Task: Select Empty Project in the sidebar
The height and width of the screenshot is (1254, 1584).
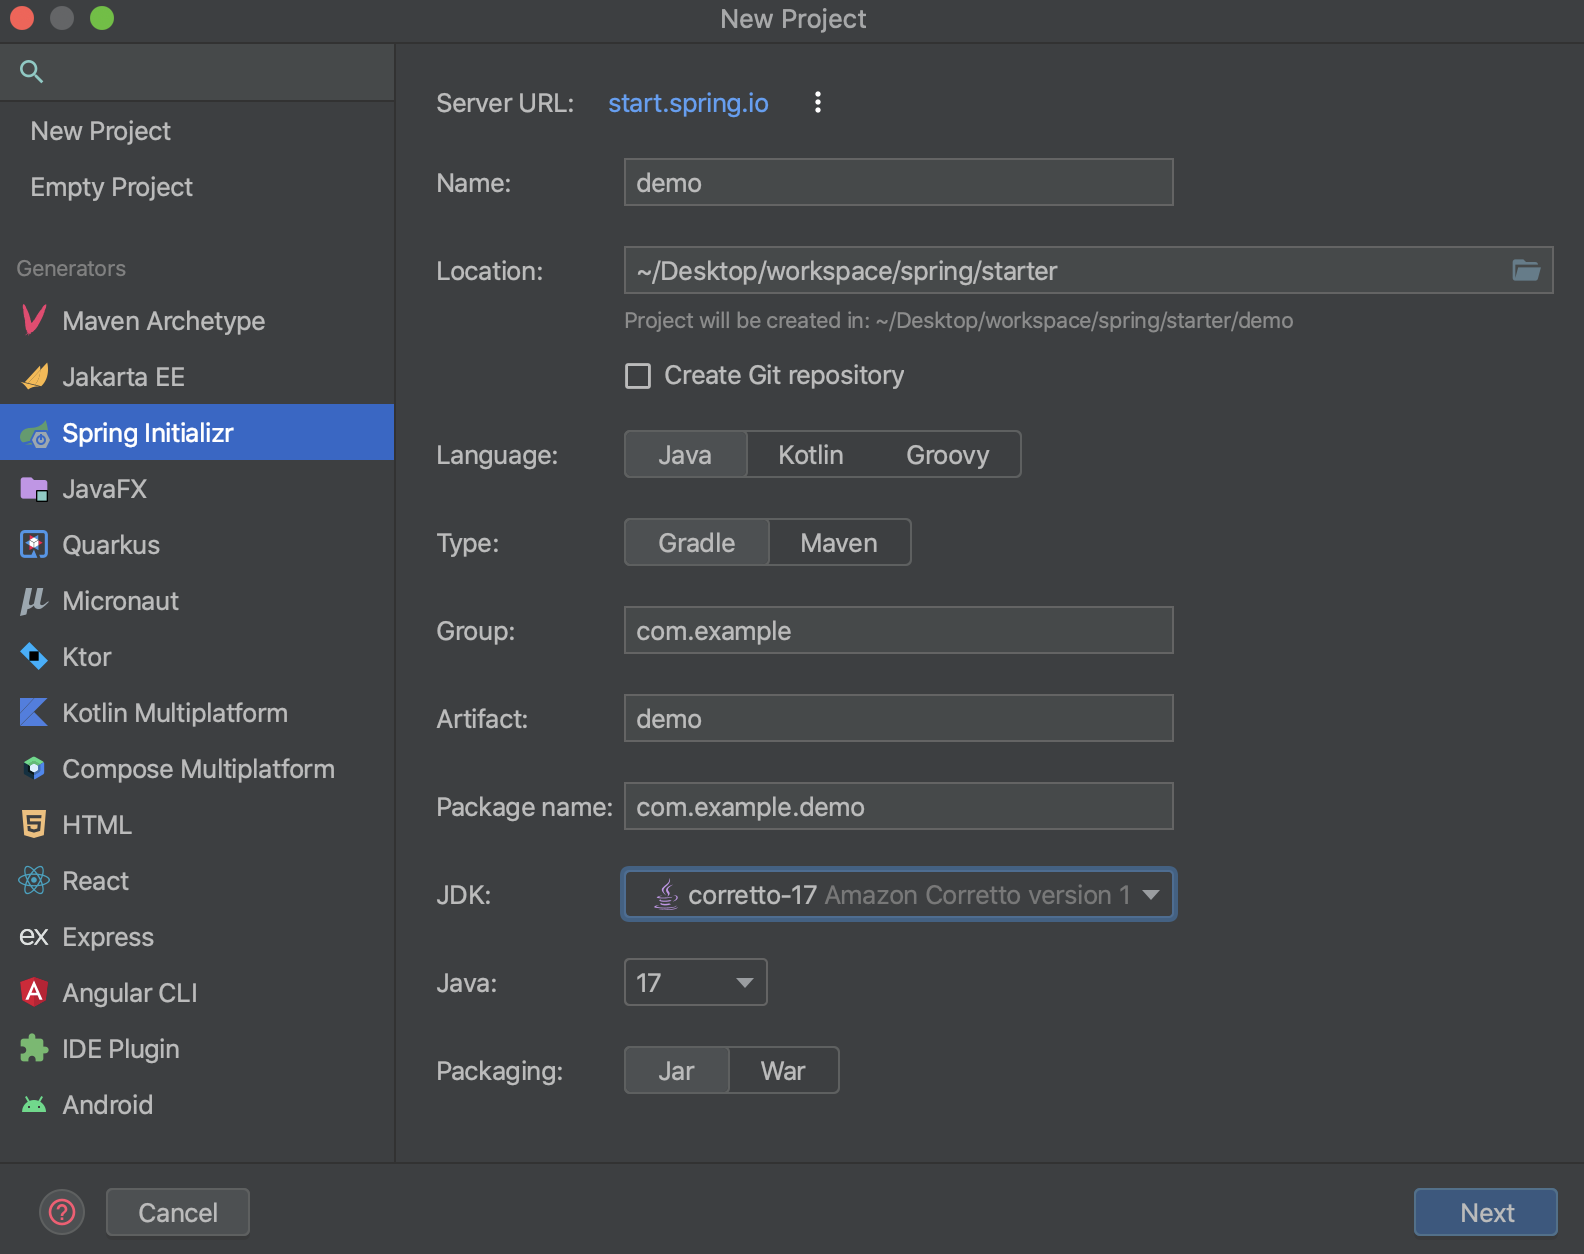Action: [x=197, y=187]
